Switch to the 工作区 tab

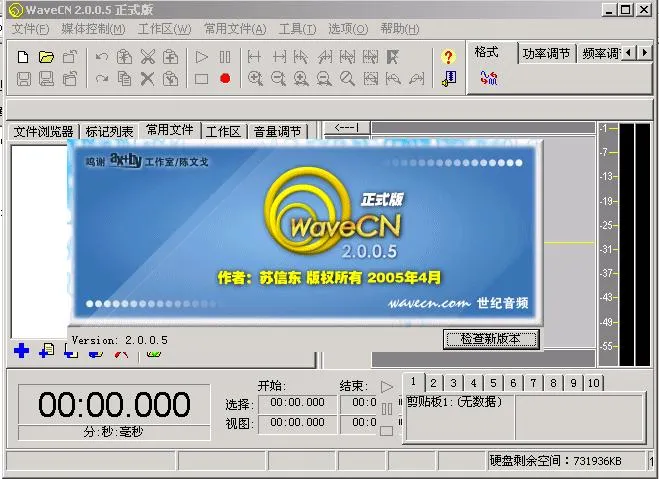point(223,132)
